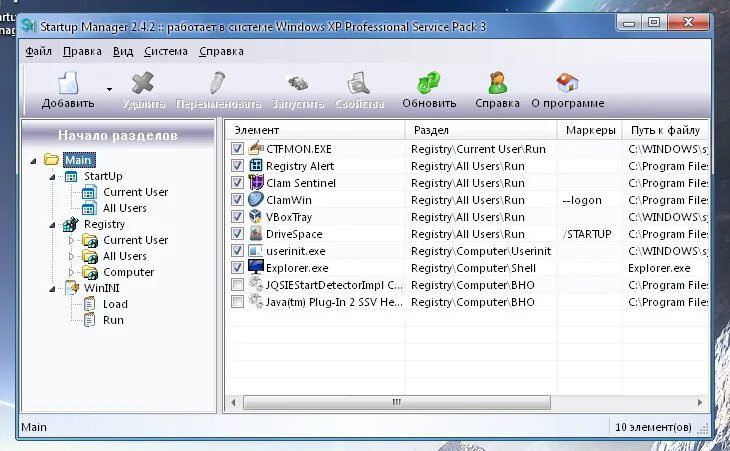Click the /STARTUP marker cell
The width and height of the screenshot is (730, 451).
587,234
